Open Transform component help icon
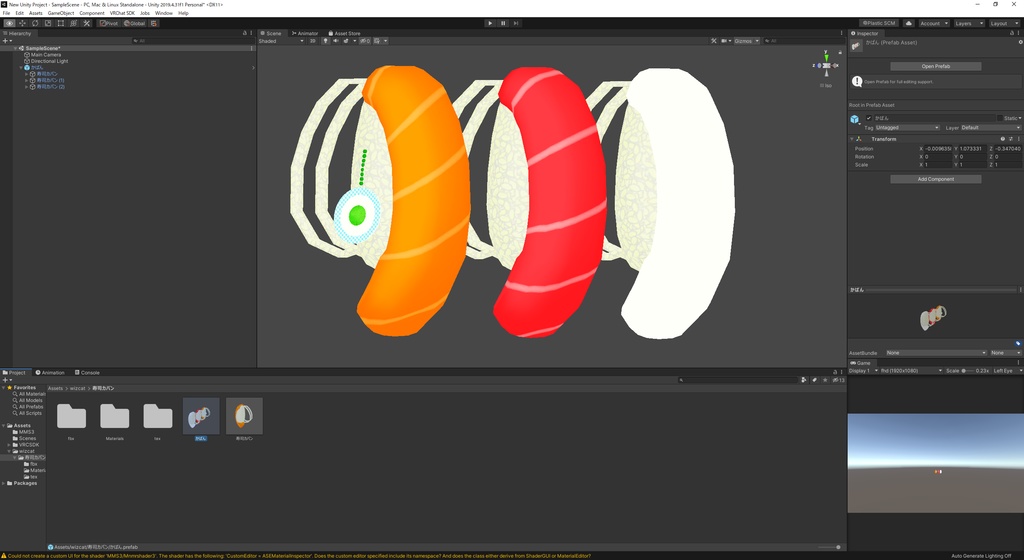1024x560 pixels. point(1002,139)
